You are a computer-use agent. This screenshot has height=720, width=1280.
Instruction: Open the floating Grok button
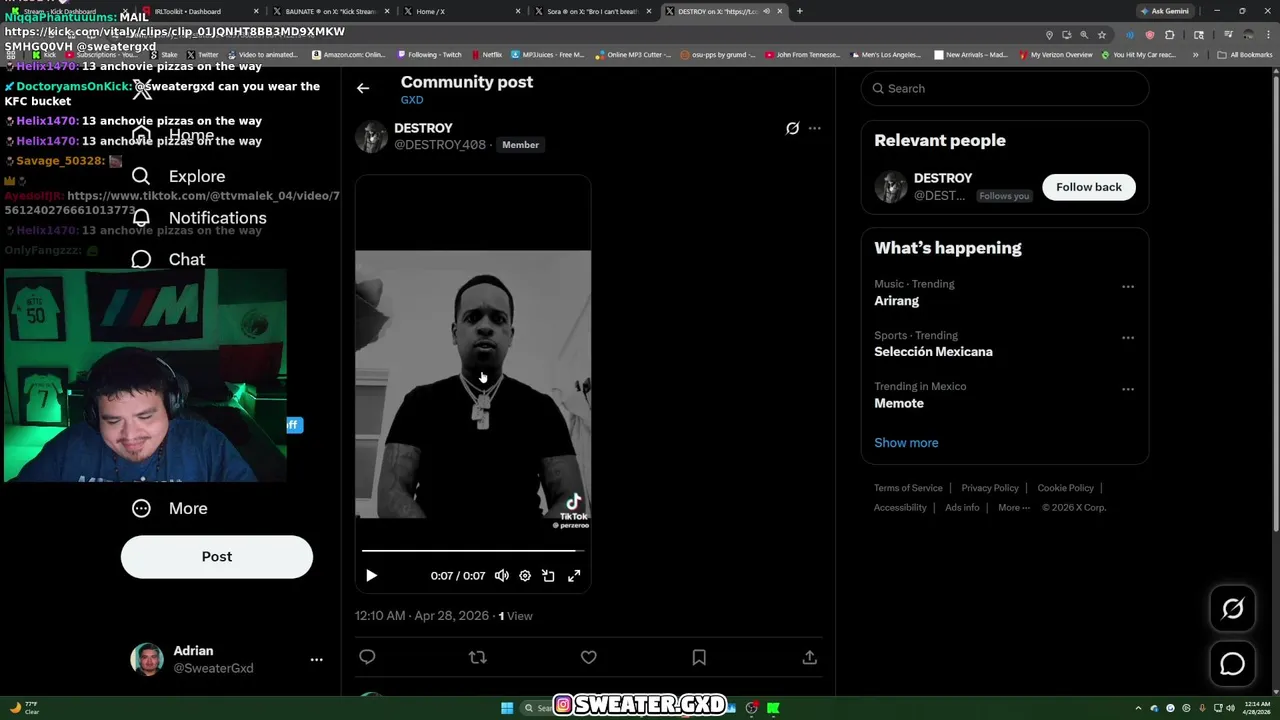[x=1233, y=609]
